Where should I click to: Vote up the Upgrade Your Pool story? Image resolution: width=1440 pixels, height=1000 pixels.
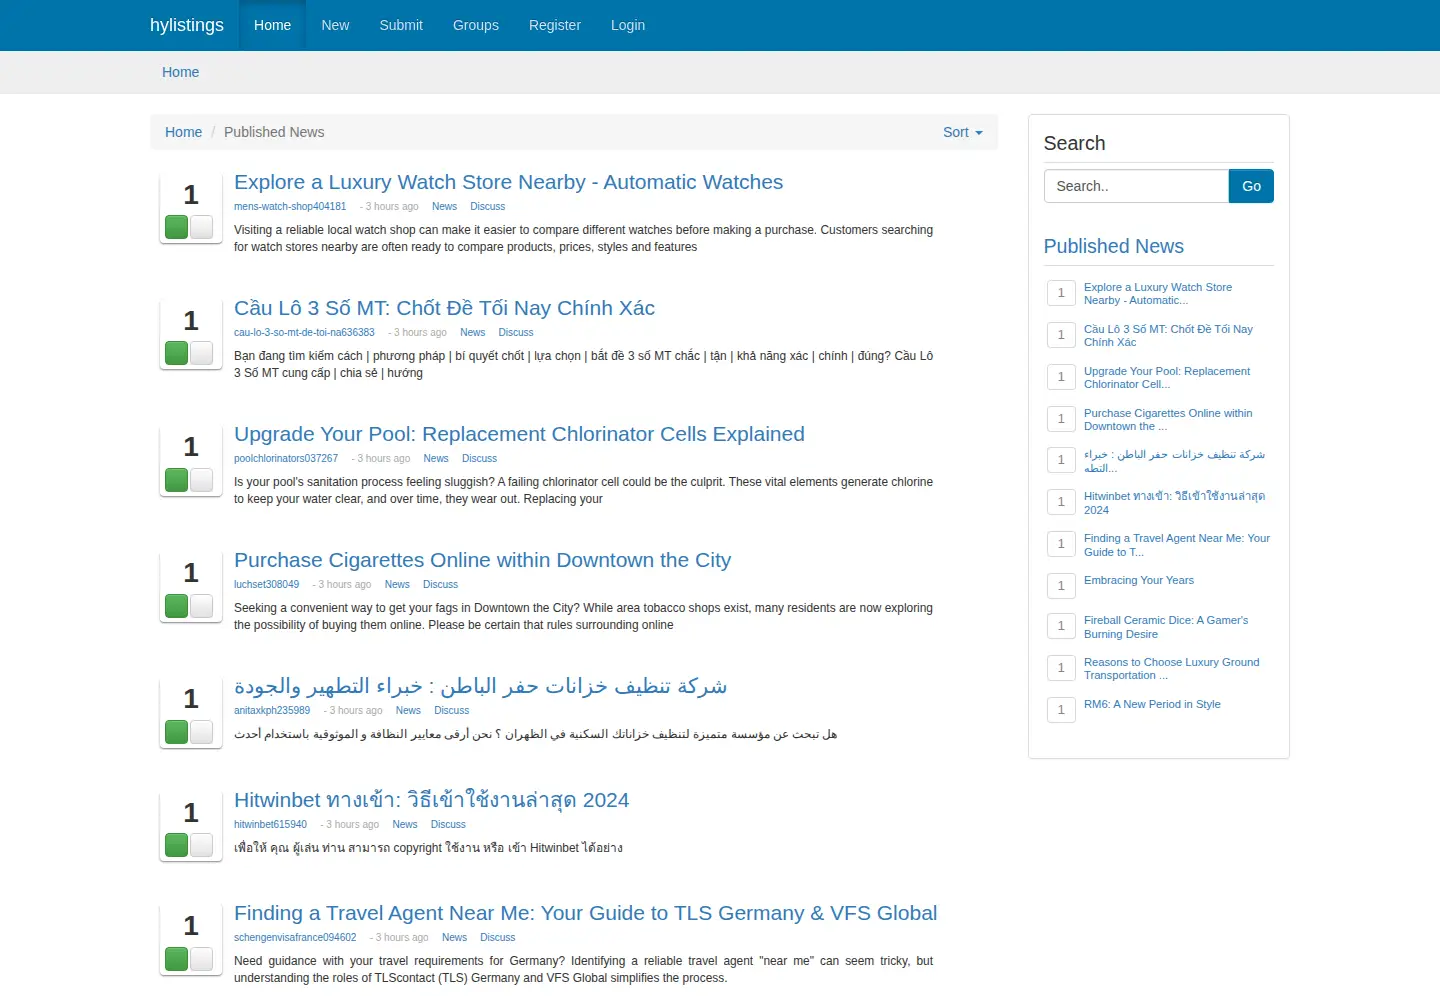tap(177, 479)
